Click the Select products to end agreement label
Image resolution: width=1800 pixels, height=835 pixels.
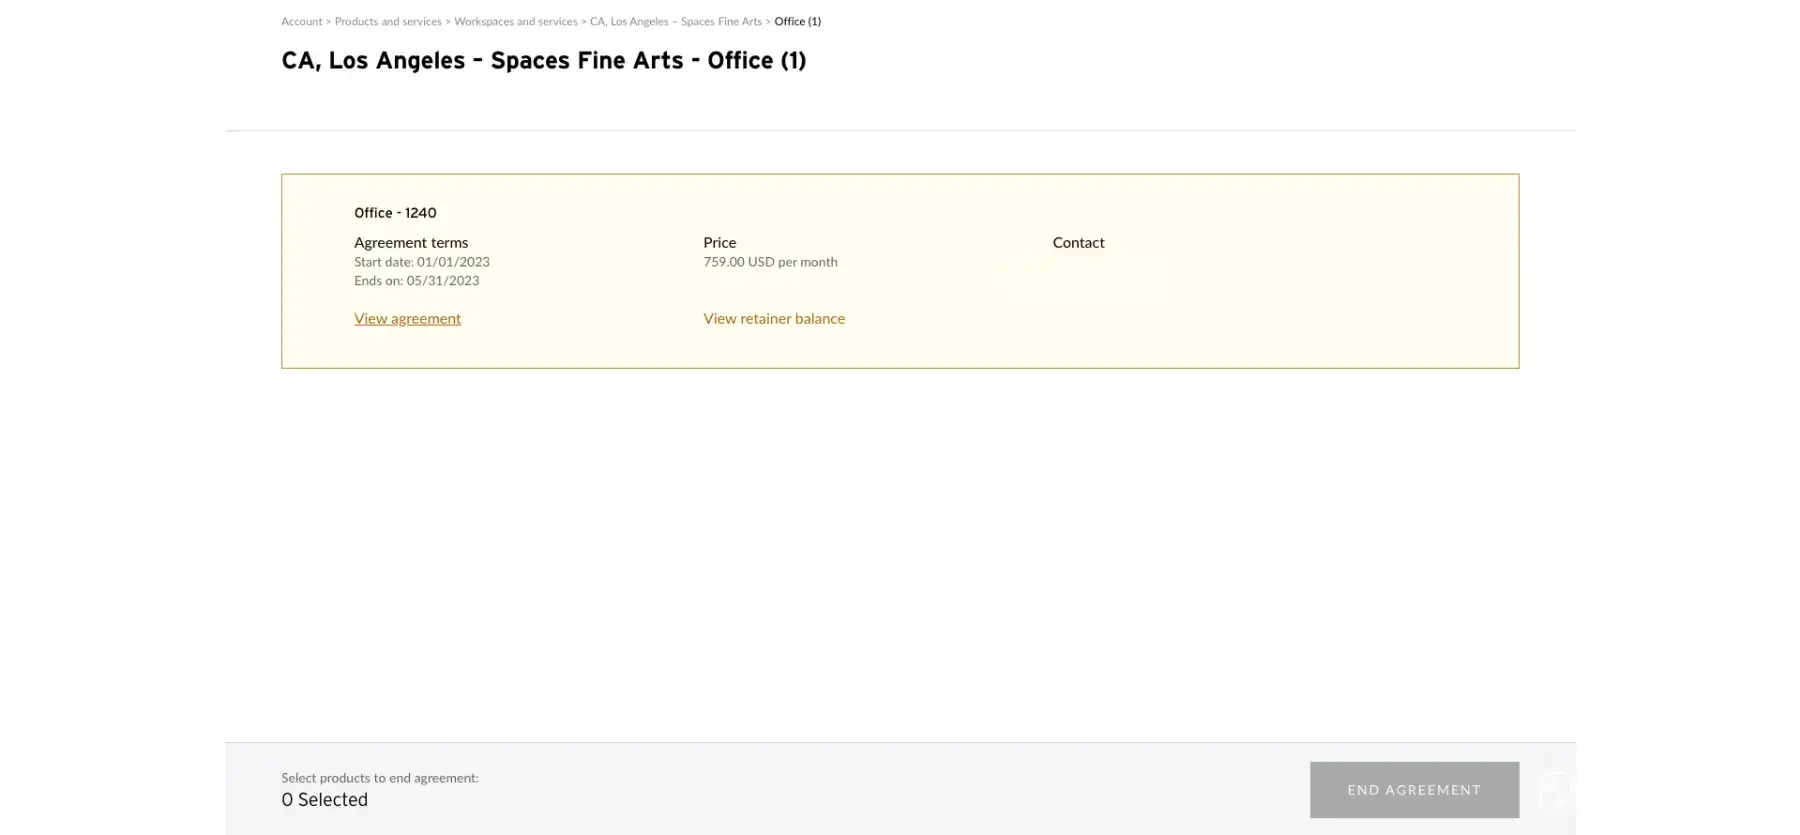(x=380, y=778)
